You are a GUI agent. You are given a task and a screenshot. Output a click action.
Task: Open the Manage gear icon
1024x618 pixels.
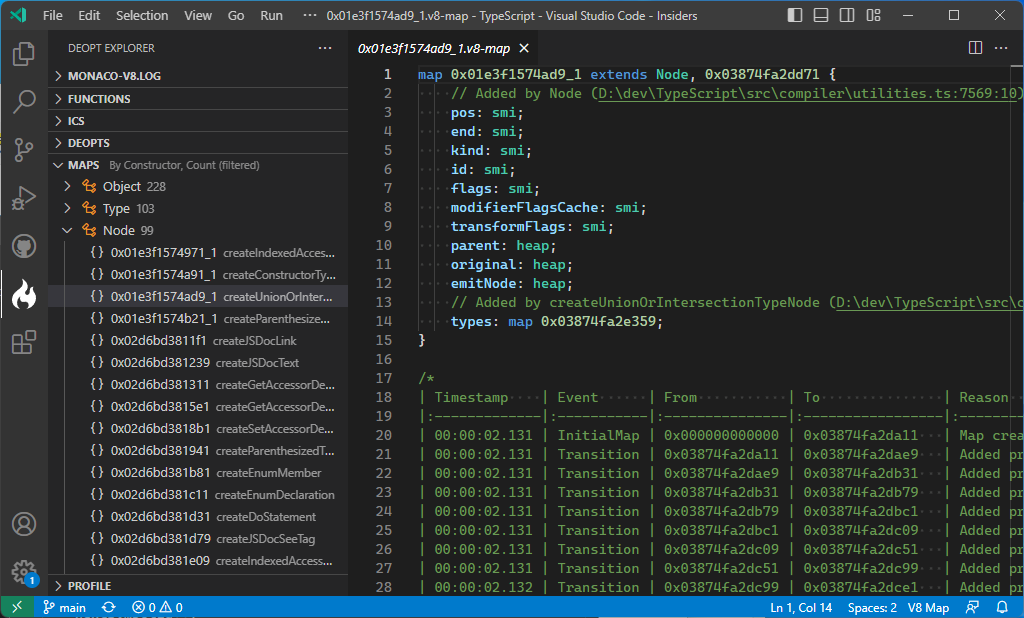[x=24, y=572]
